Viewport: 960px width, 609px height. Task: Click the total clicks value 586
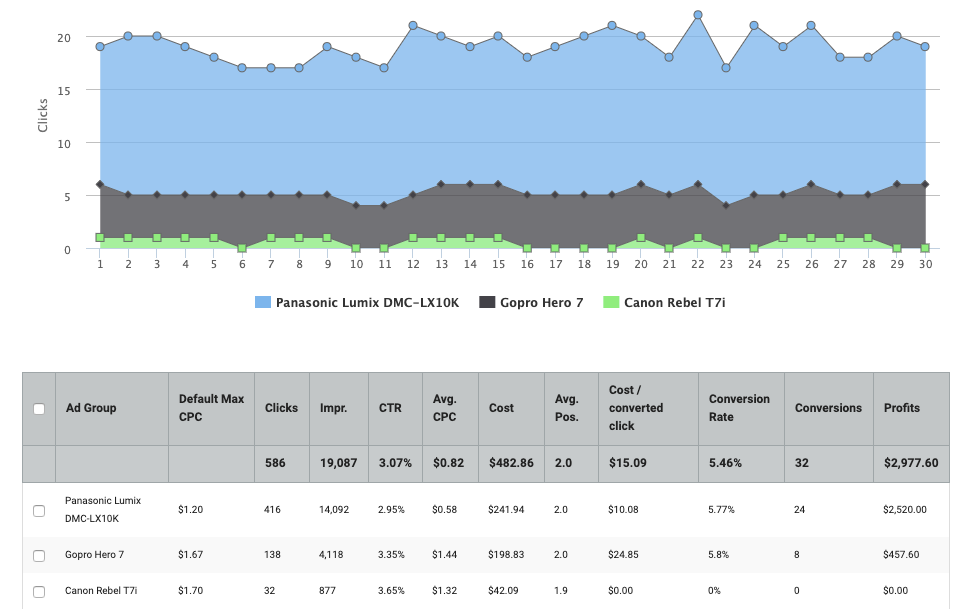275,463
